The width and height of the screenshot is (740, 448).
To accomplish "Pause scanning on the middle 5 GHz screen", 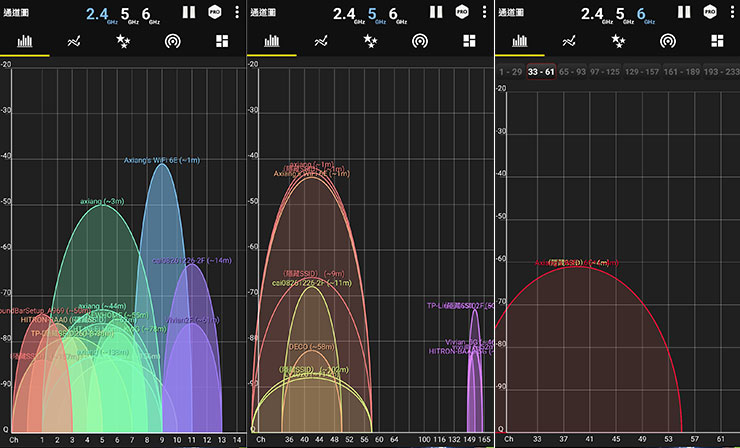I will (436, 12).
